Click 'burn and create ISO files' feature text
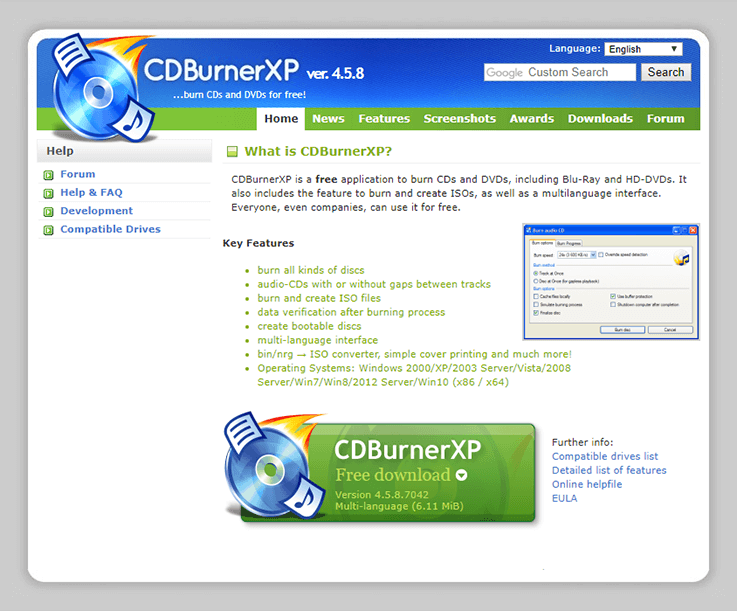 pyautogui.click(x=319, y=298)
